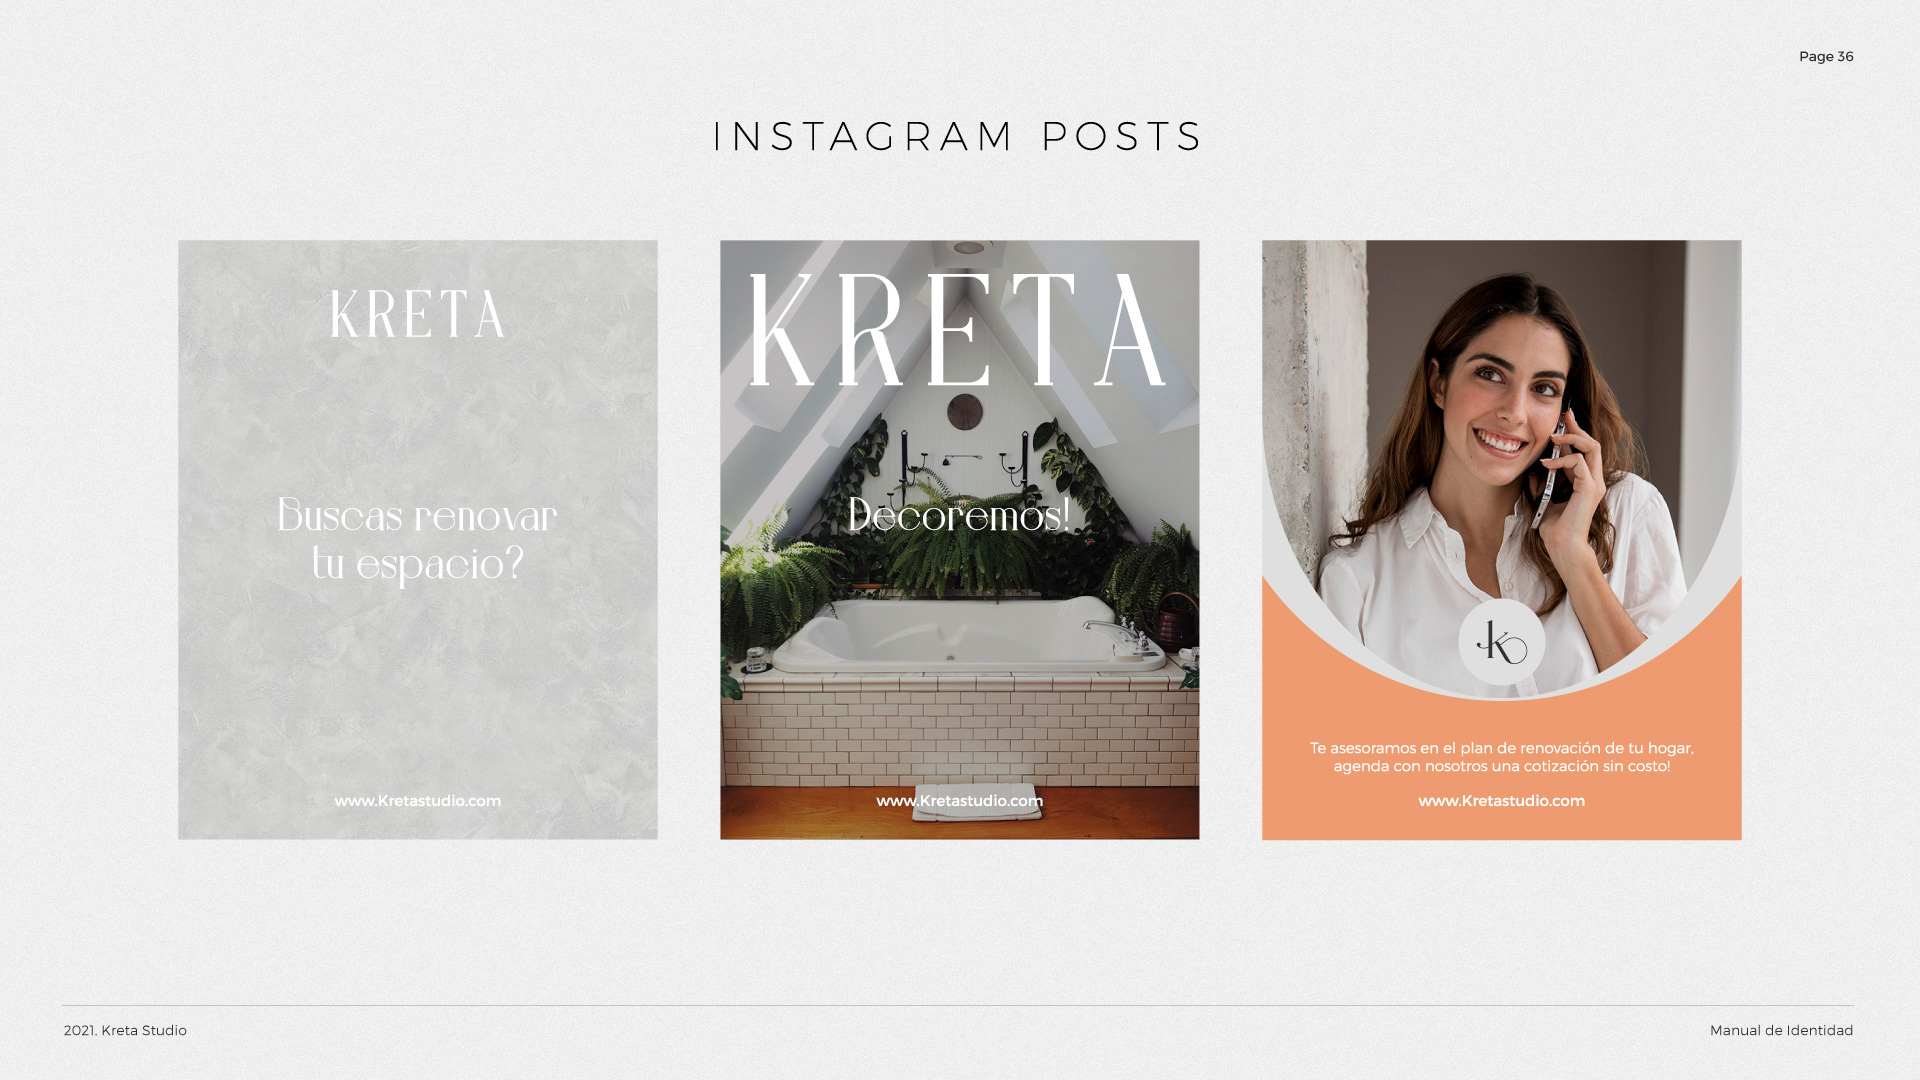Click the white bathtub in the photo

960,635
